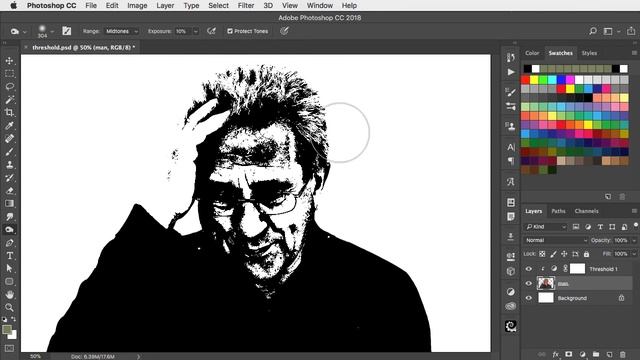Select the Lasso tool

[9, 87]
